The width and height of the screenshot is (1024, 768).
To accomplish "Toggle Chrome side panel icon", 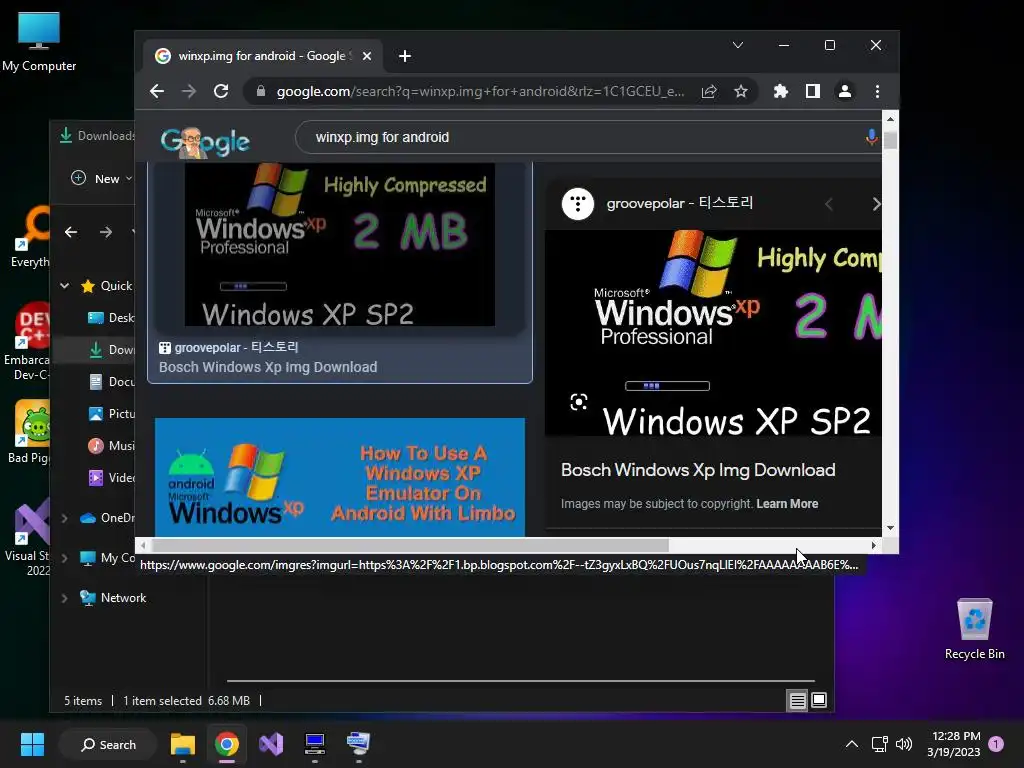I will pos(812,91).
